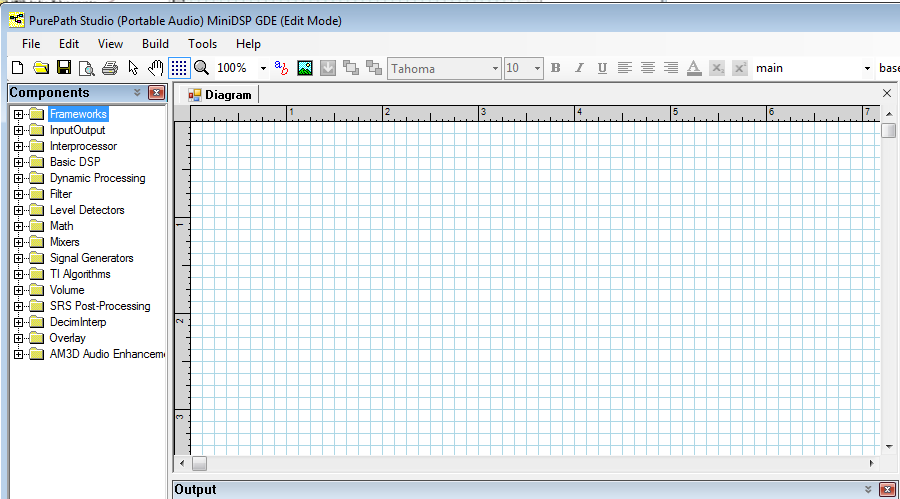Select the Volume folder in Components
The image size is (900, 499).
[x=67, y=291]
